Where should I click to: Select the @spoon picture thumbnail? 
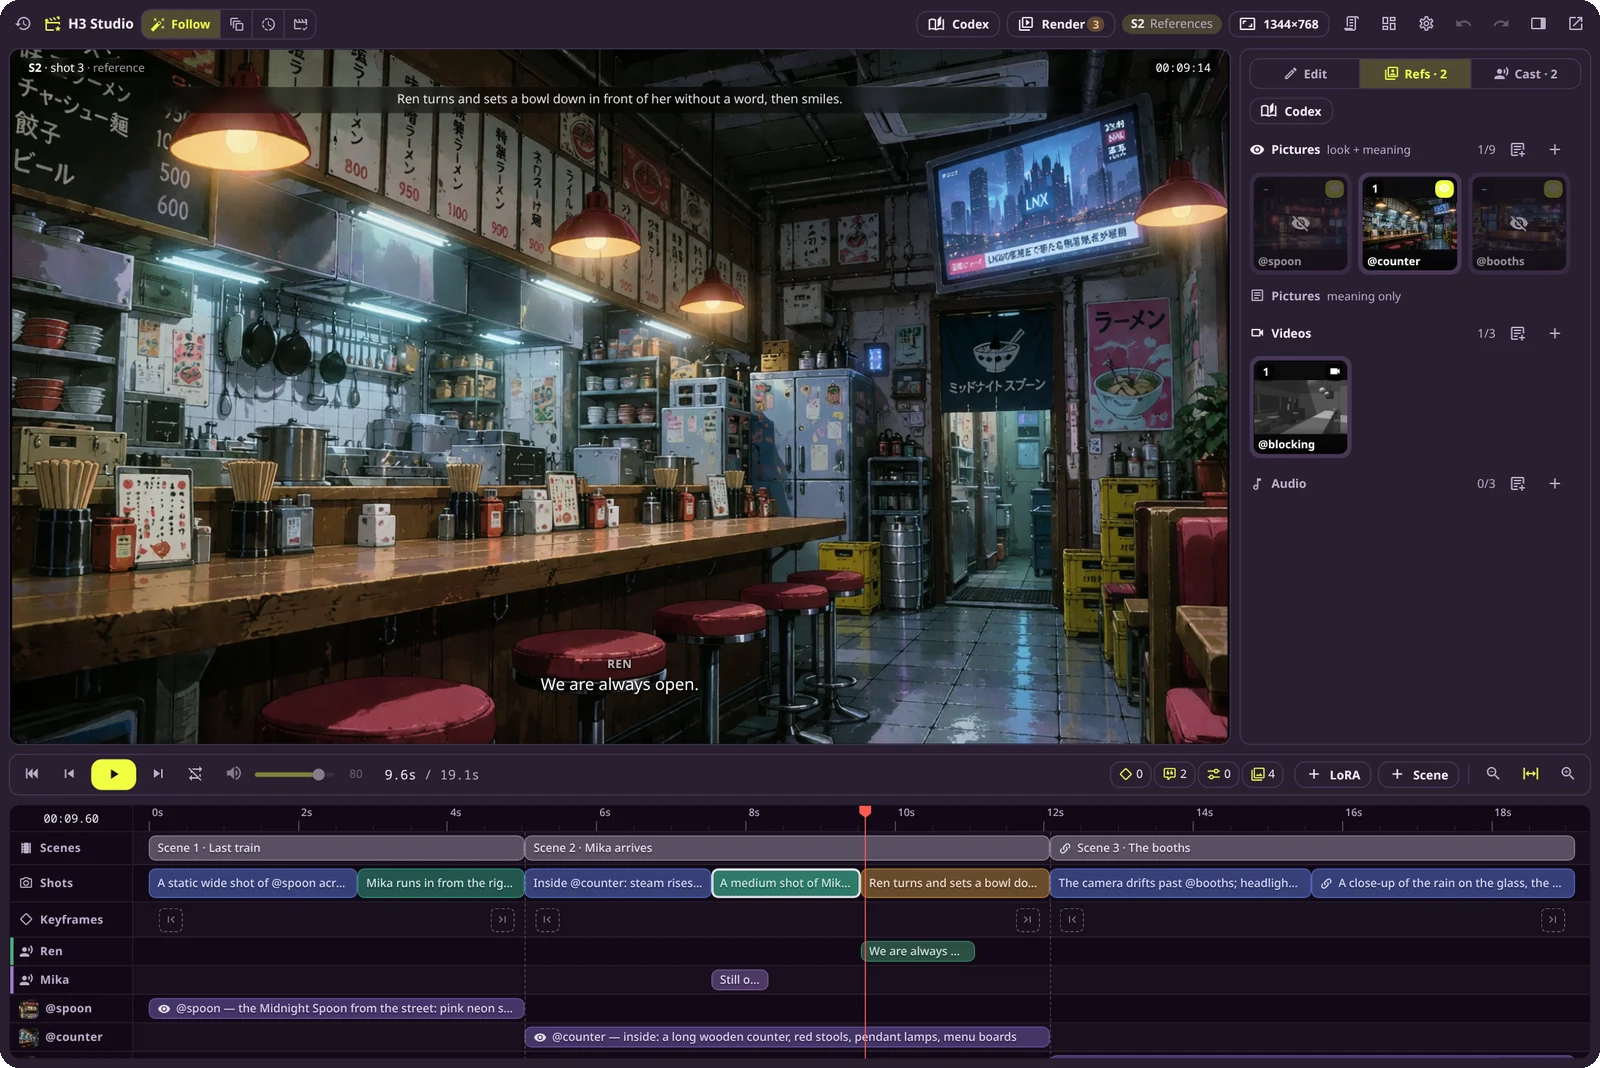pos(1300,223)
